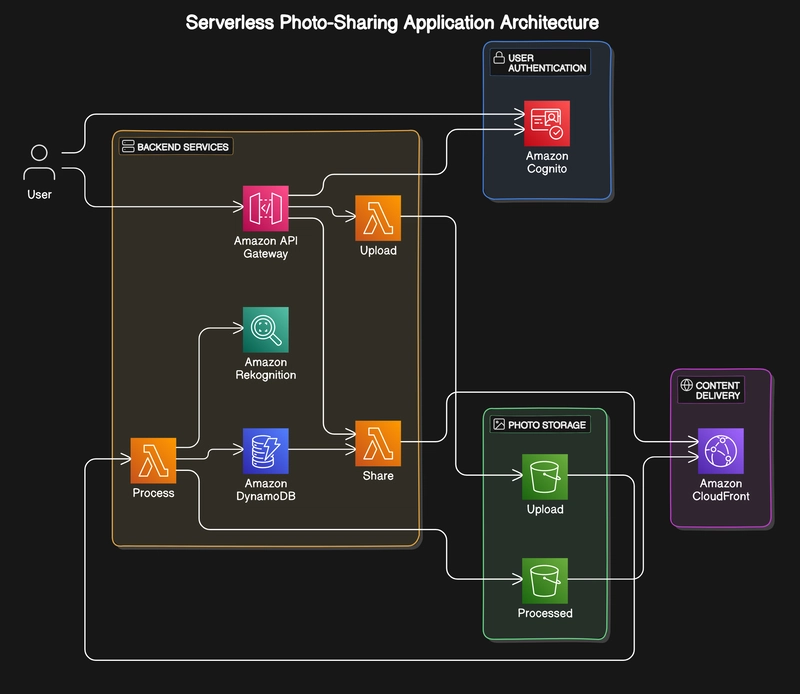Select the Upload S3 bucket icon
Viewport: 800px width, 694px height.
click(x=545, y=477)
